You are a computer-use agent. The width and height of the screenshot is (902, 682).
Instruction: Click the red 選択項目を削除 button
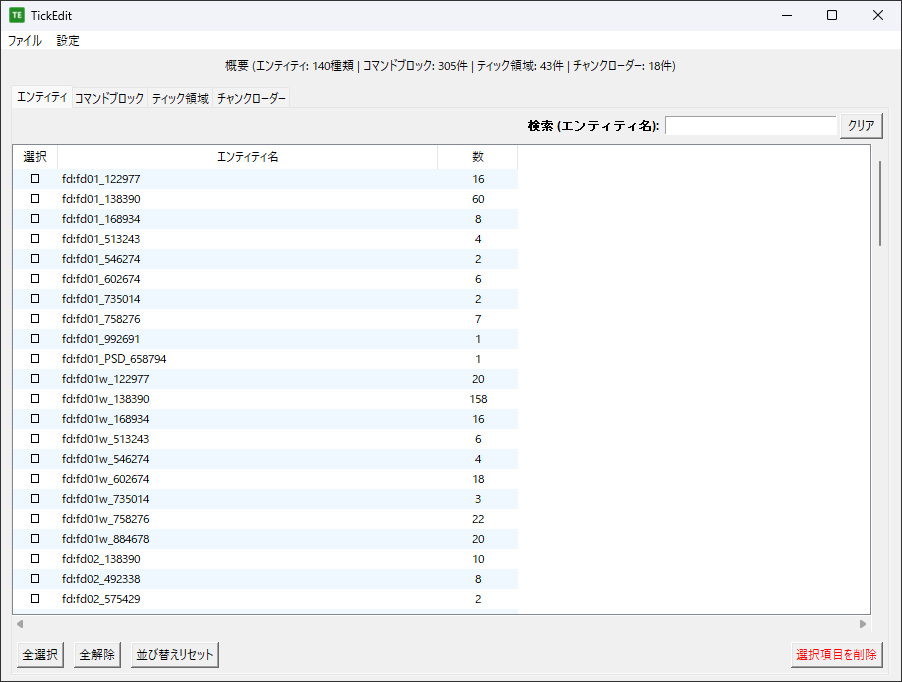(836, 655)
